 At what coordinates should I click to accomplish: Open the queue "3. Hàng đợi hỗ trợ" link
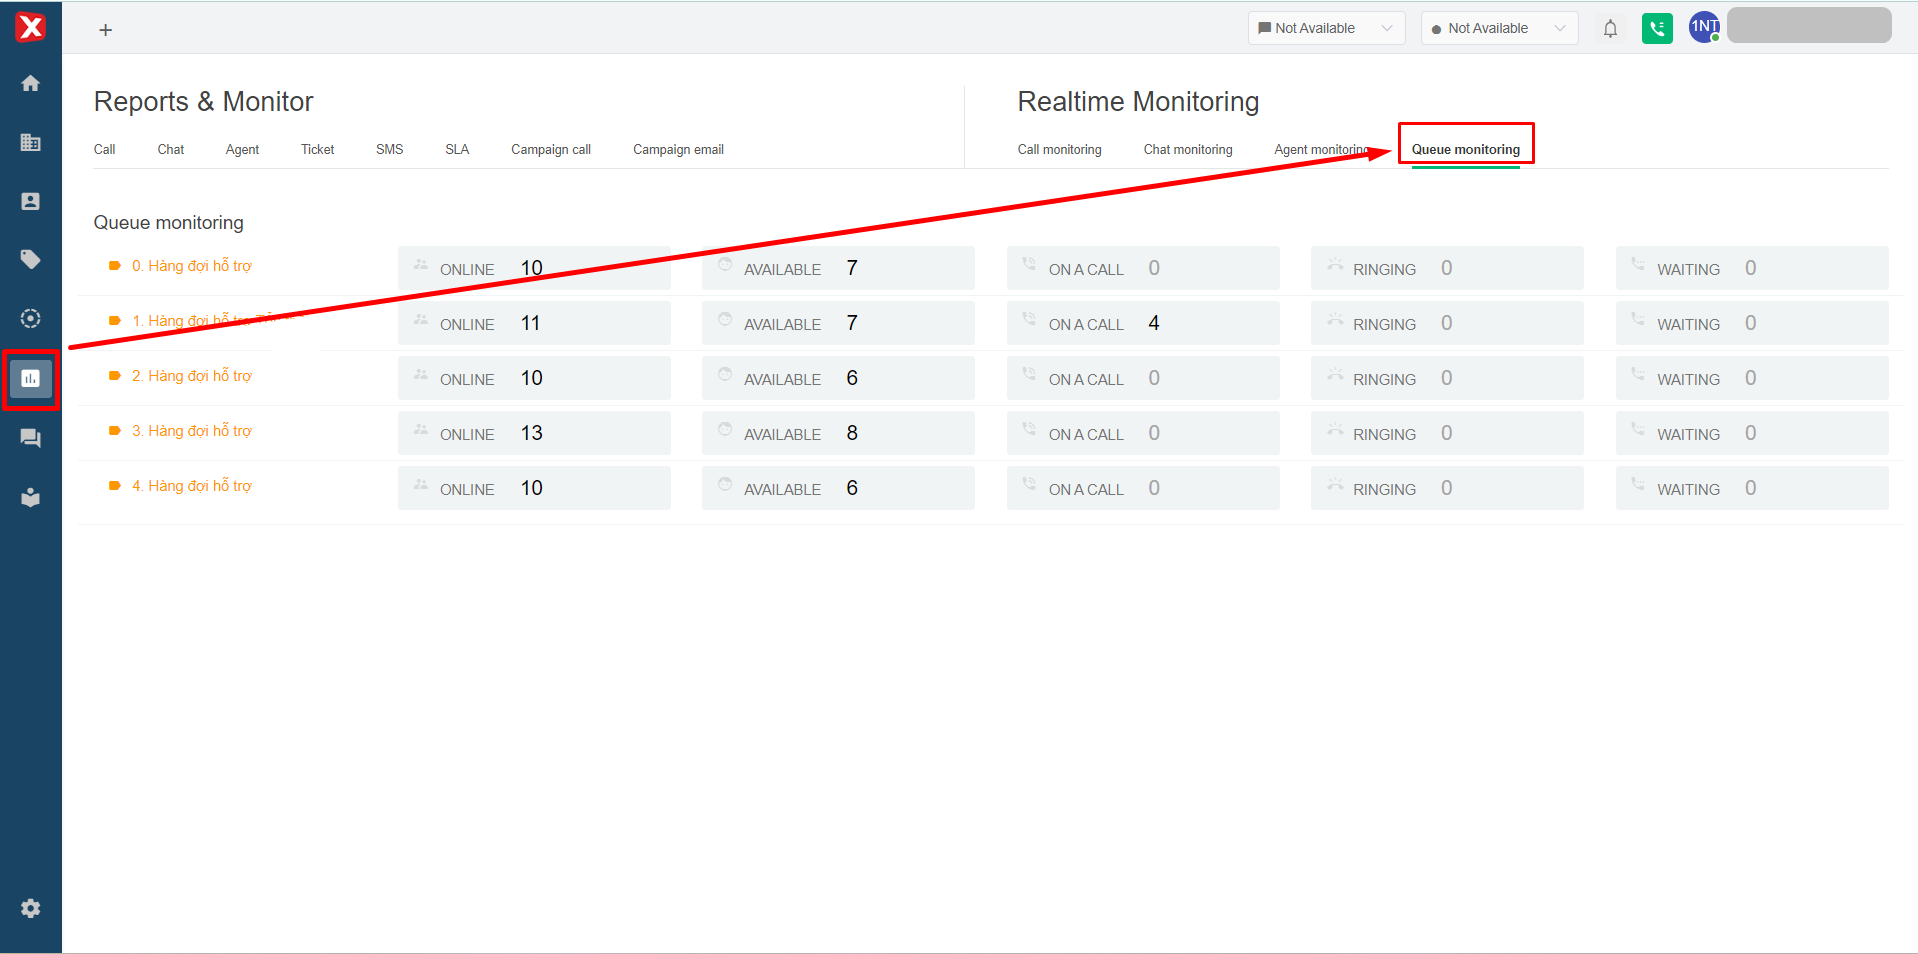[x=191, y=431]
